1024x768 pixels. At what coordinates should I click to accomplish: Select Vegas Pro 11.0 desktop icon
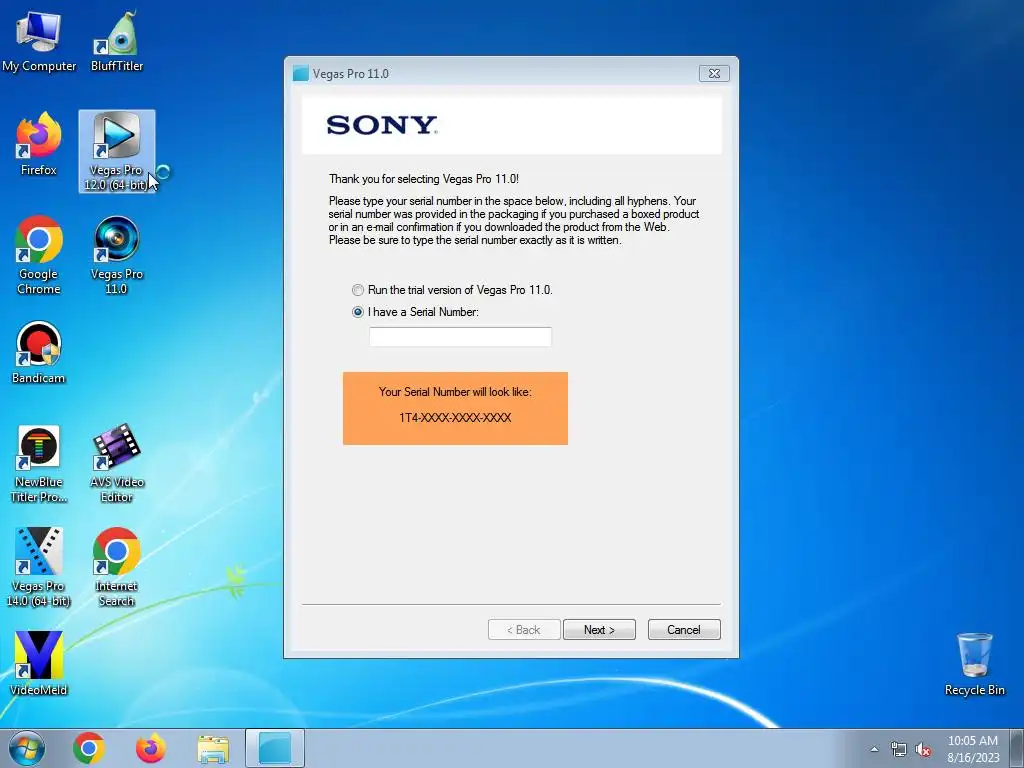(117, 255)
